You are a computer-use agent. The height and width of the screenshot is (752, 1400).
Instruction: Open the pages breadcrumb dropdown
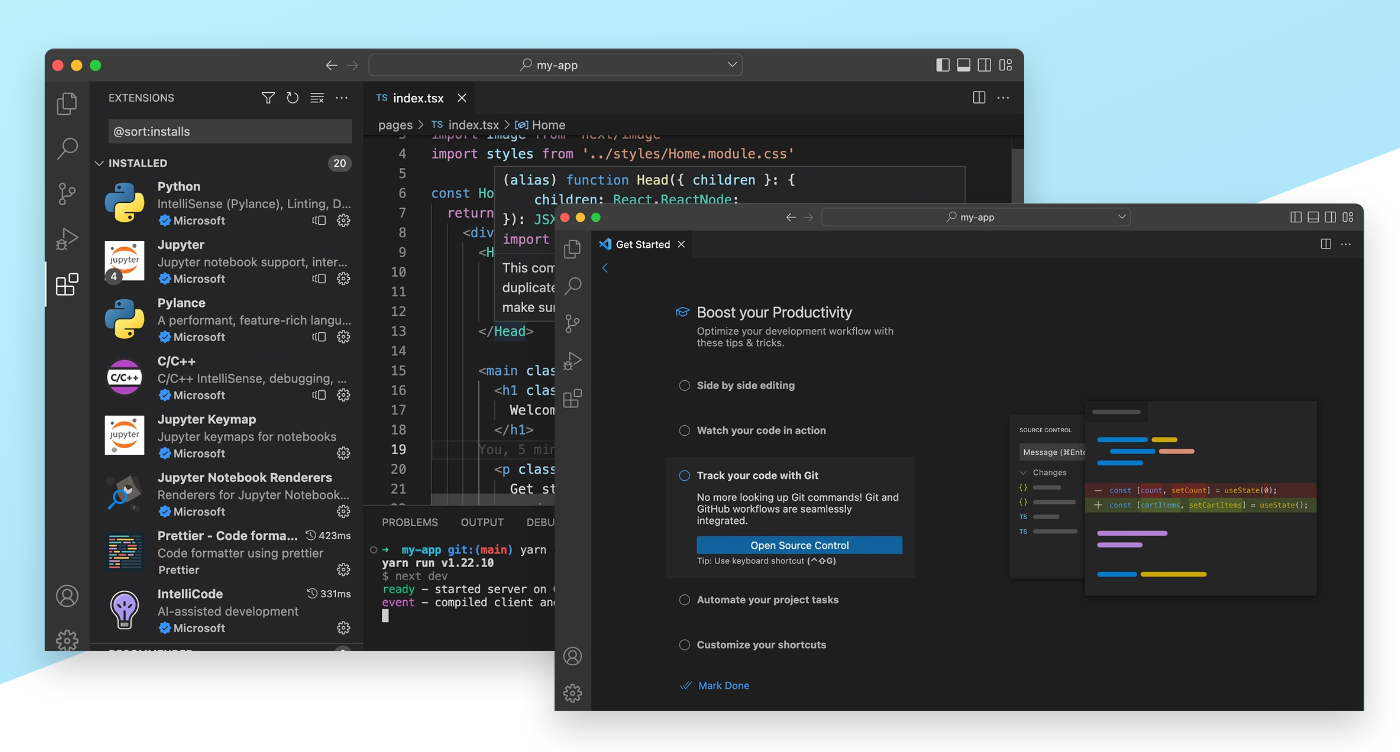click(395, 125)
